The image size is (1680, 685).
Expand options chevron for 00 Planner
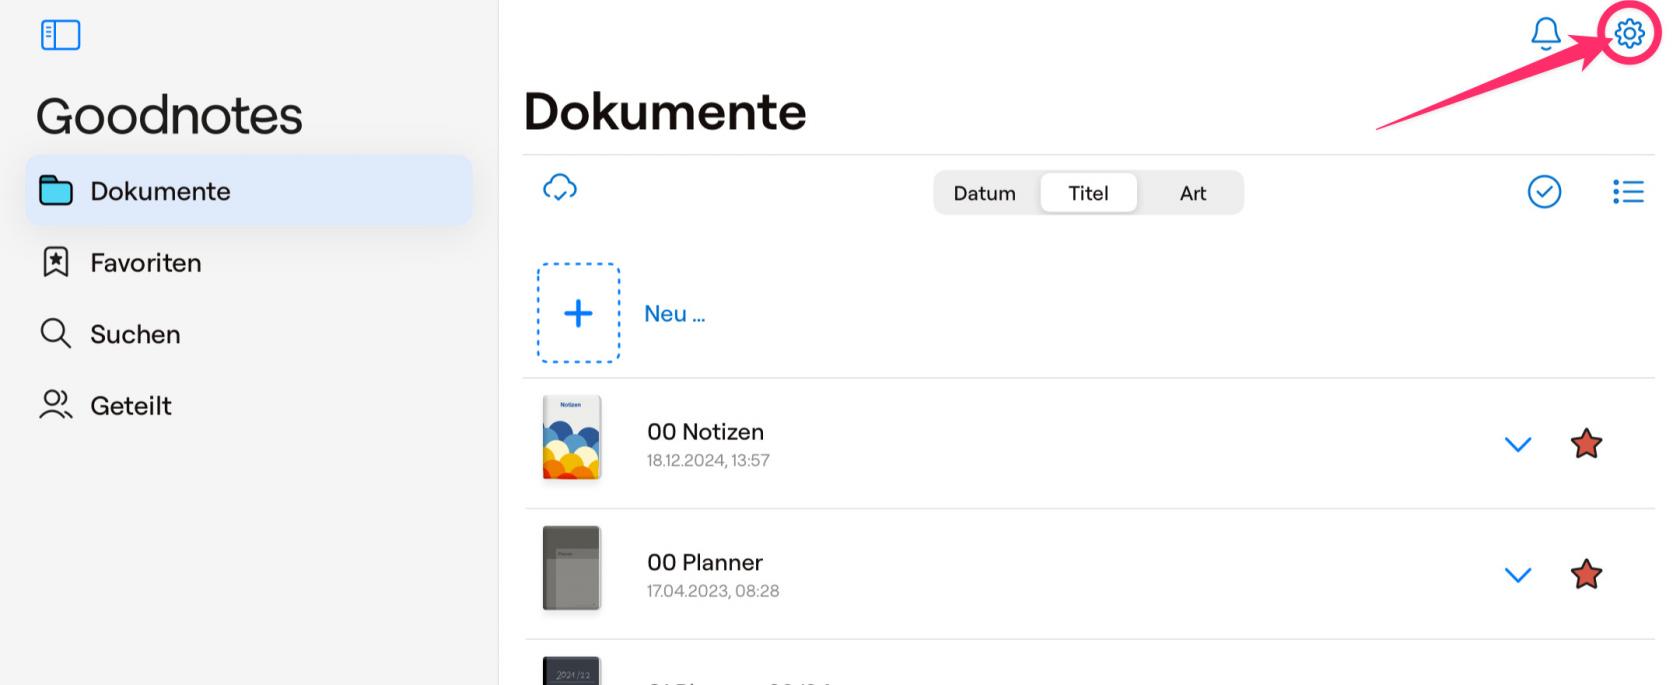point(1518,575)
